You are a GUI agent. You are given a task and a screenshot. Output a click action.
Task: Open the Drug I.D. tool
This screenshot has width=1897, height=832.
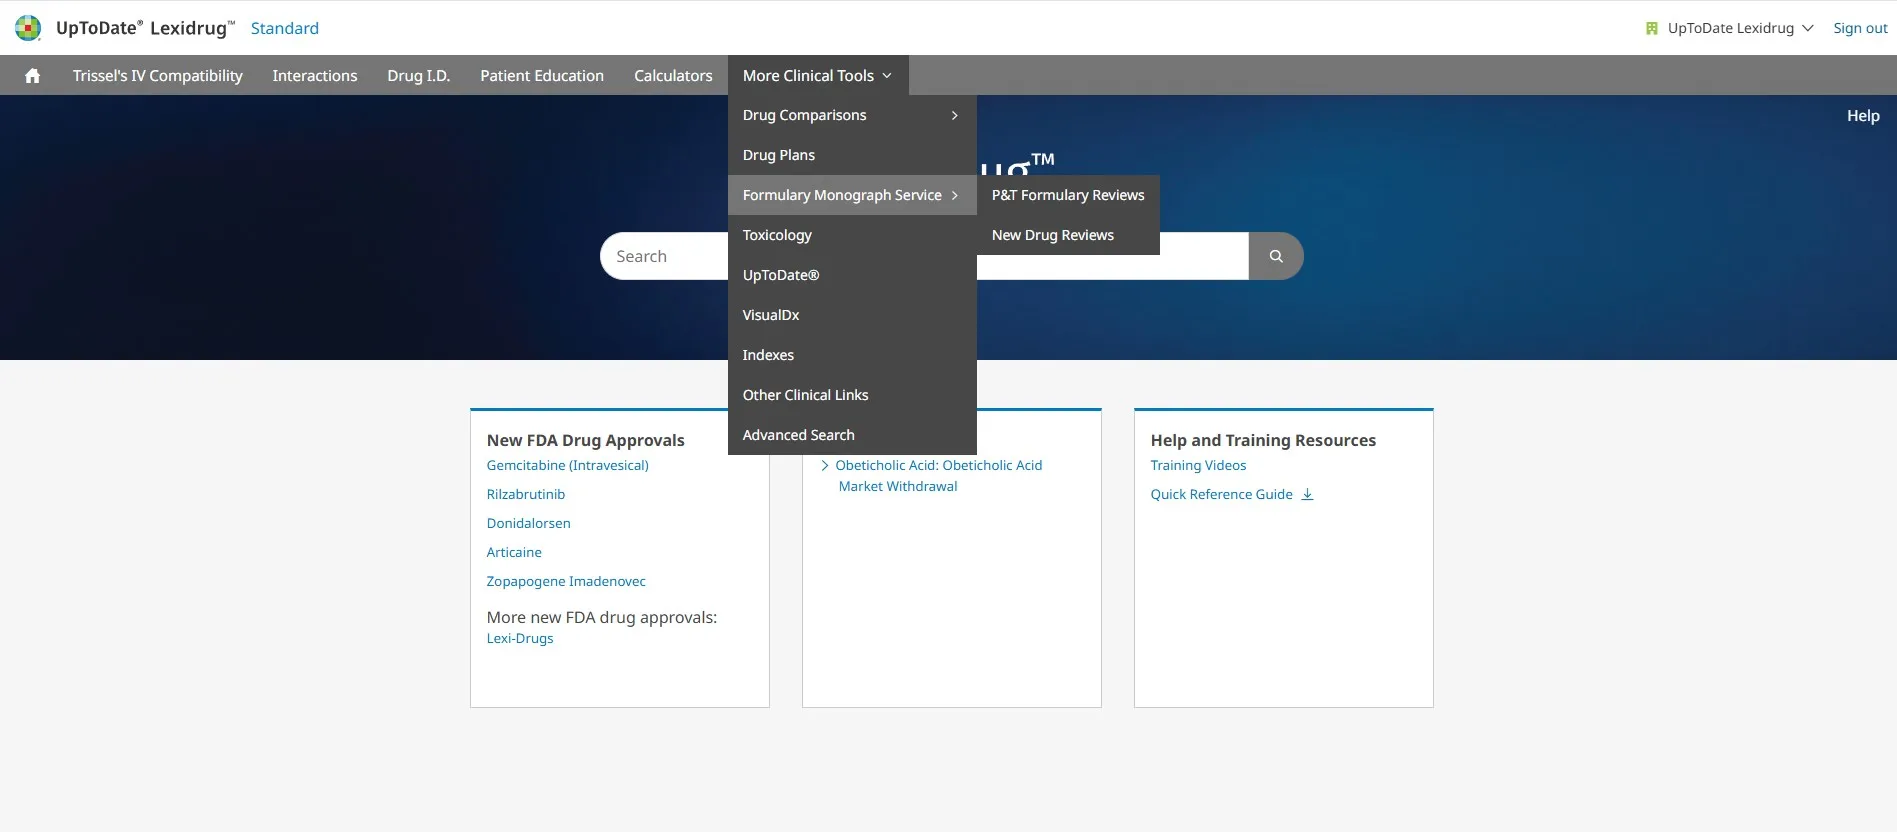(x=419, y=76)
